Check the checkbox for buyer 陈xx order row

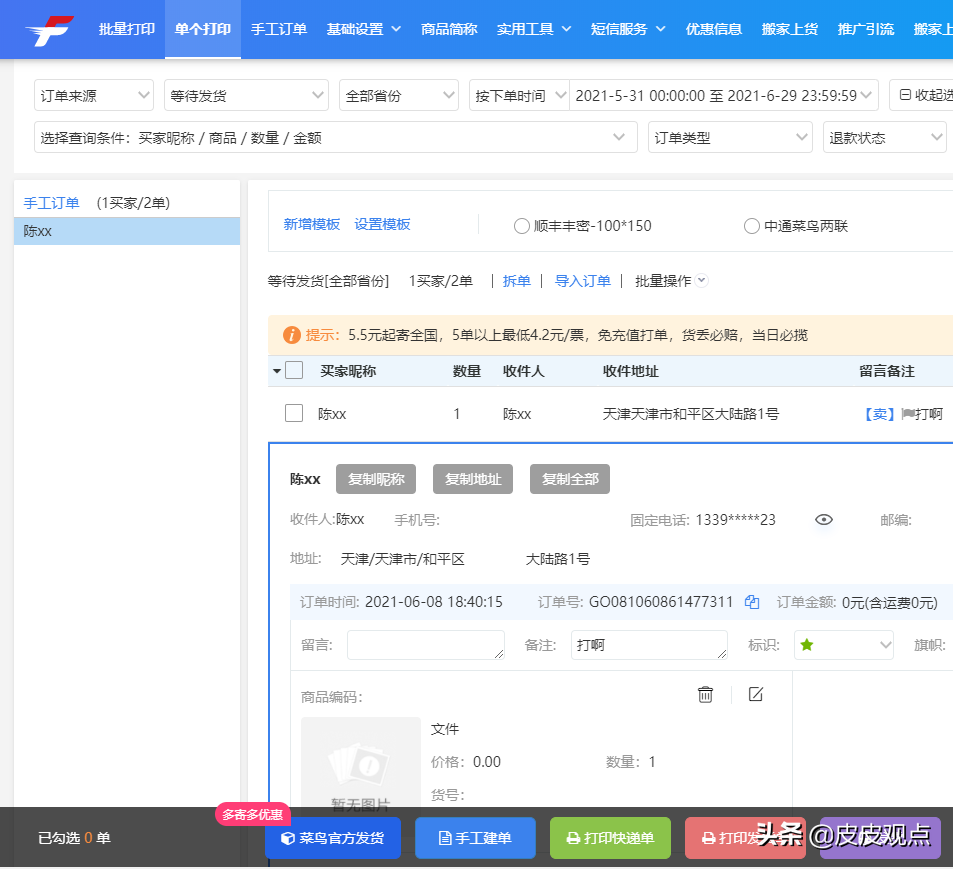tap(293, 413)
